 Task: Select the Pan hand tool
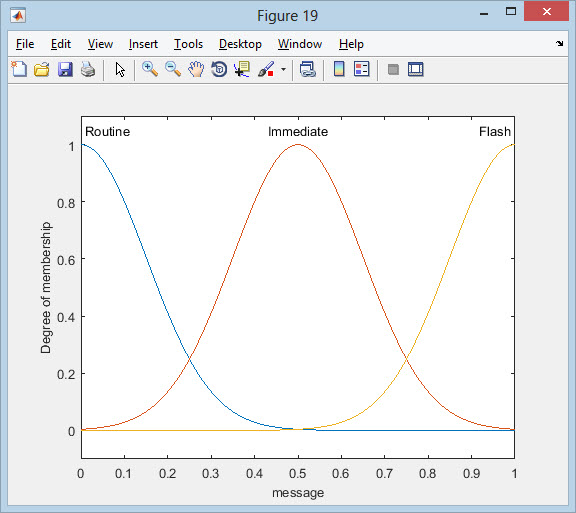pyautogui.click(x=196, y=69)
